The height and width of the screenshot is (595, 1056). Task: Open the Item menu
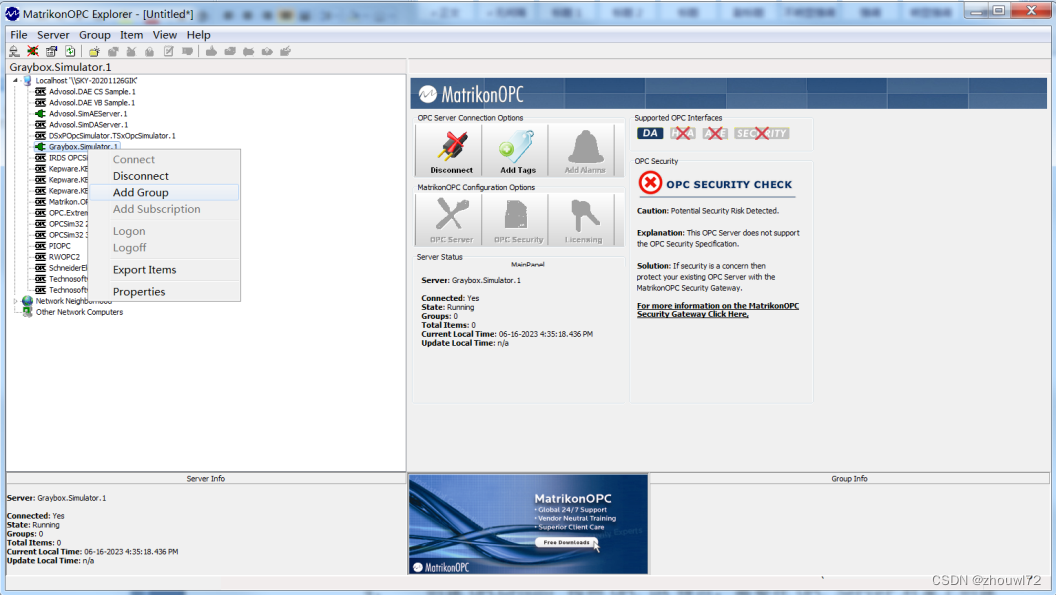[x=131, y=35]
